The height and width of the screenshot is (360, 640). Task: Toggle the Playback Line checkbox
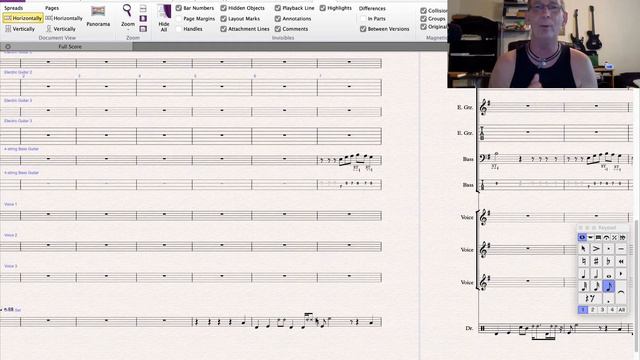(278, 8)
